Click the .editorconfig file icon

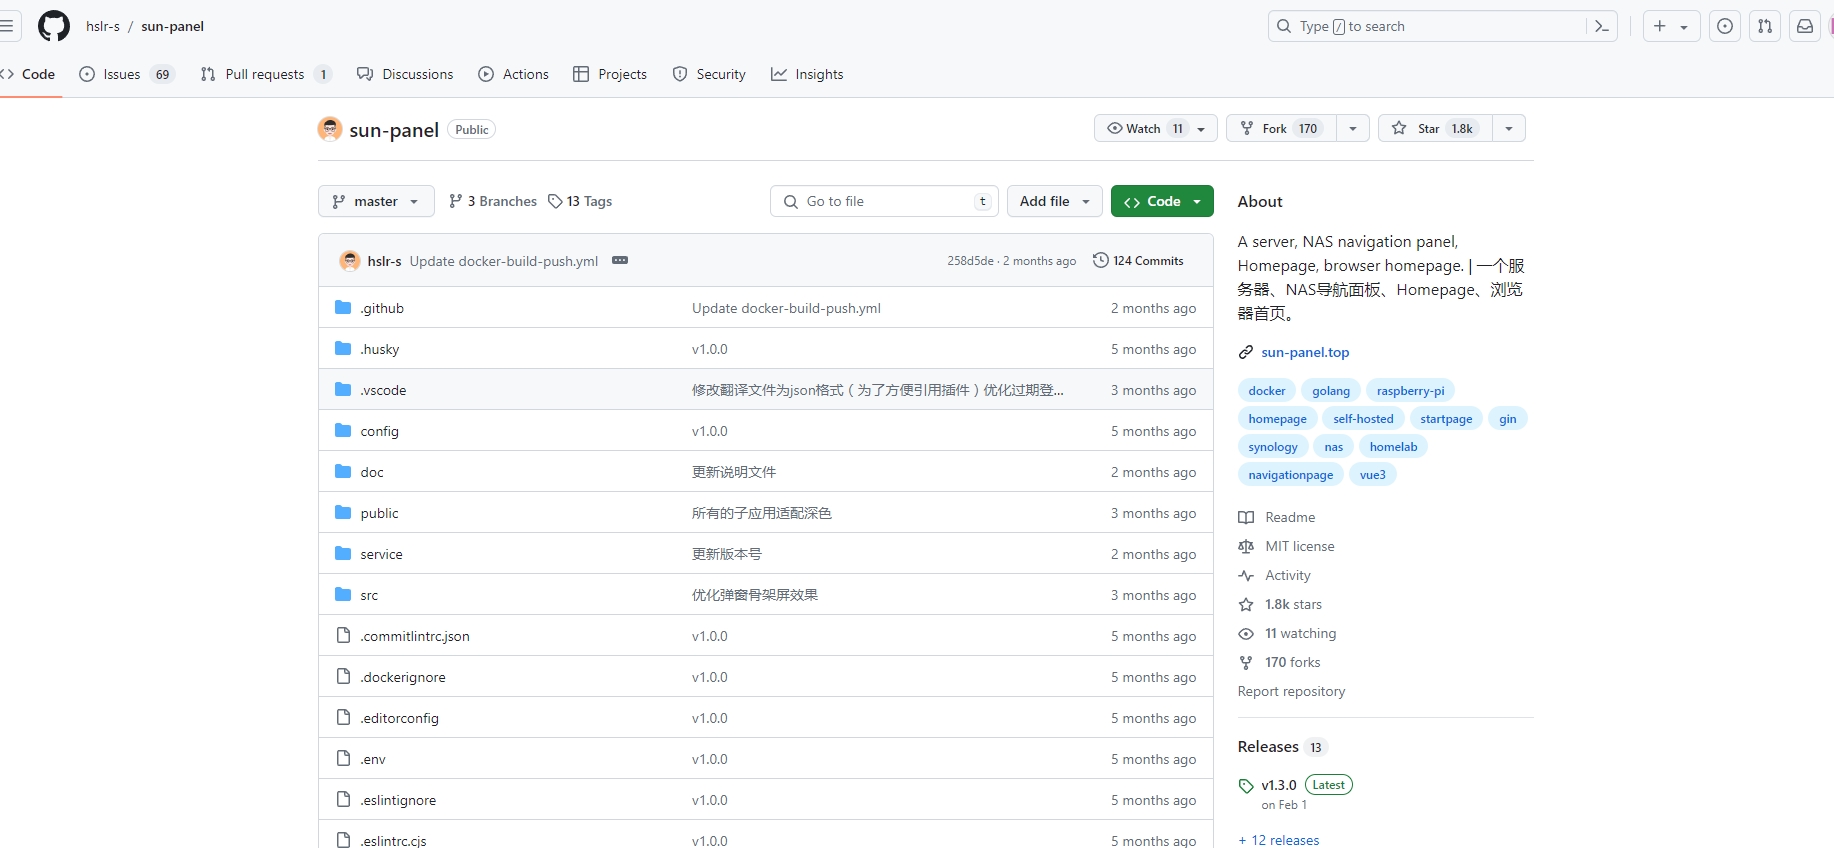(343, 717)
